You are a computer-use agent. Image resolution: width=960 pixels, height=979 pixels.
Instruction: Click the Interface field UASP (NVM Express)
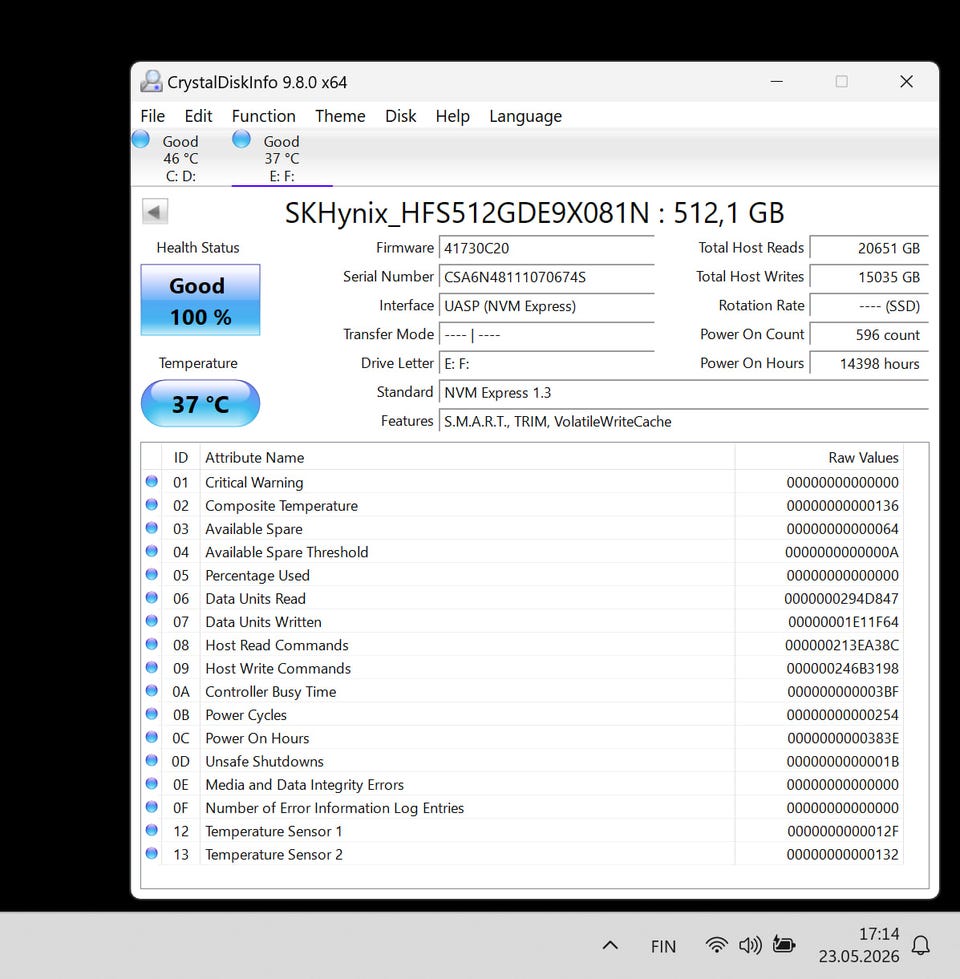pyautogui.click(x=546, y=306)
